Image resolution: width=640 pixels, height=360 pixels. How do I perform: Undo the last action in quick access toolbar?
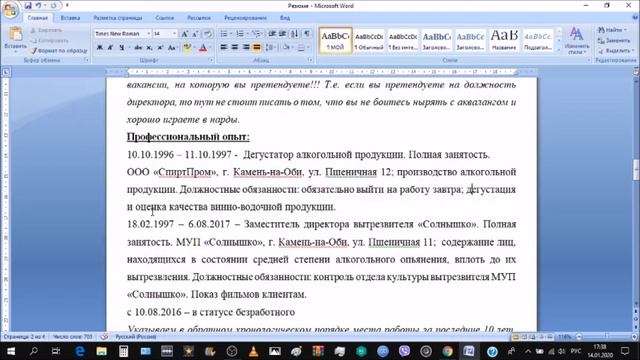pos(38,6)
